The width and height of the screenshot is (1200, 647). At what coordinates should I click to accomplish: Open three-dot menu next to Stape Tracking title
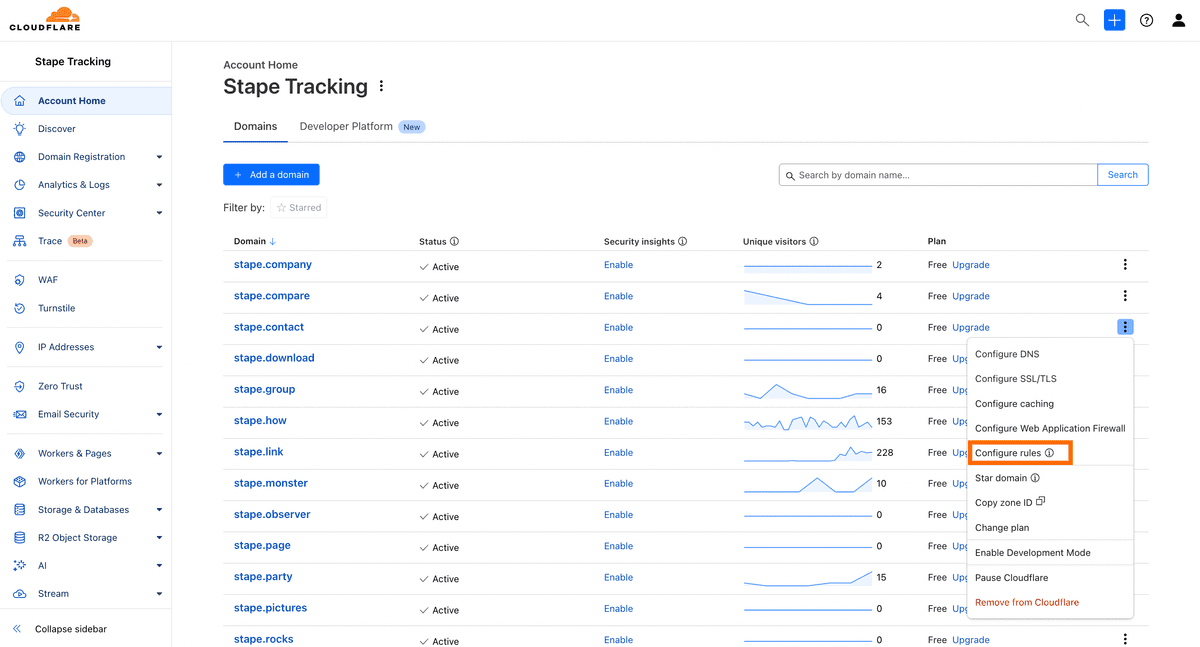tap(381, 87)
